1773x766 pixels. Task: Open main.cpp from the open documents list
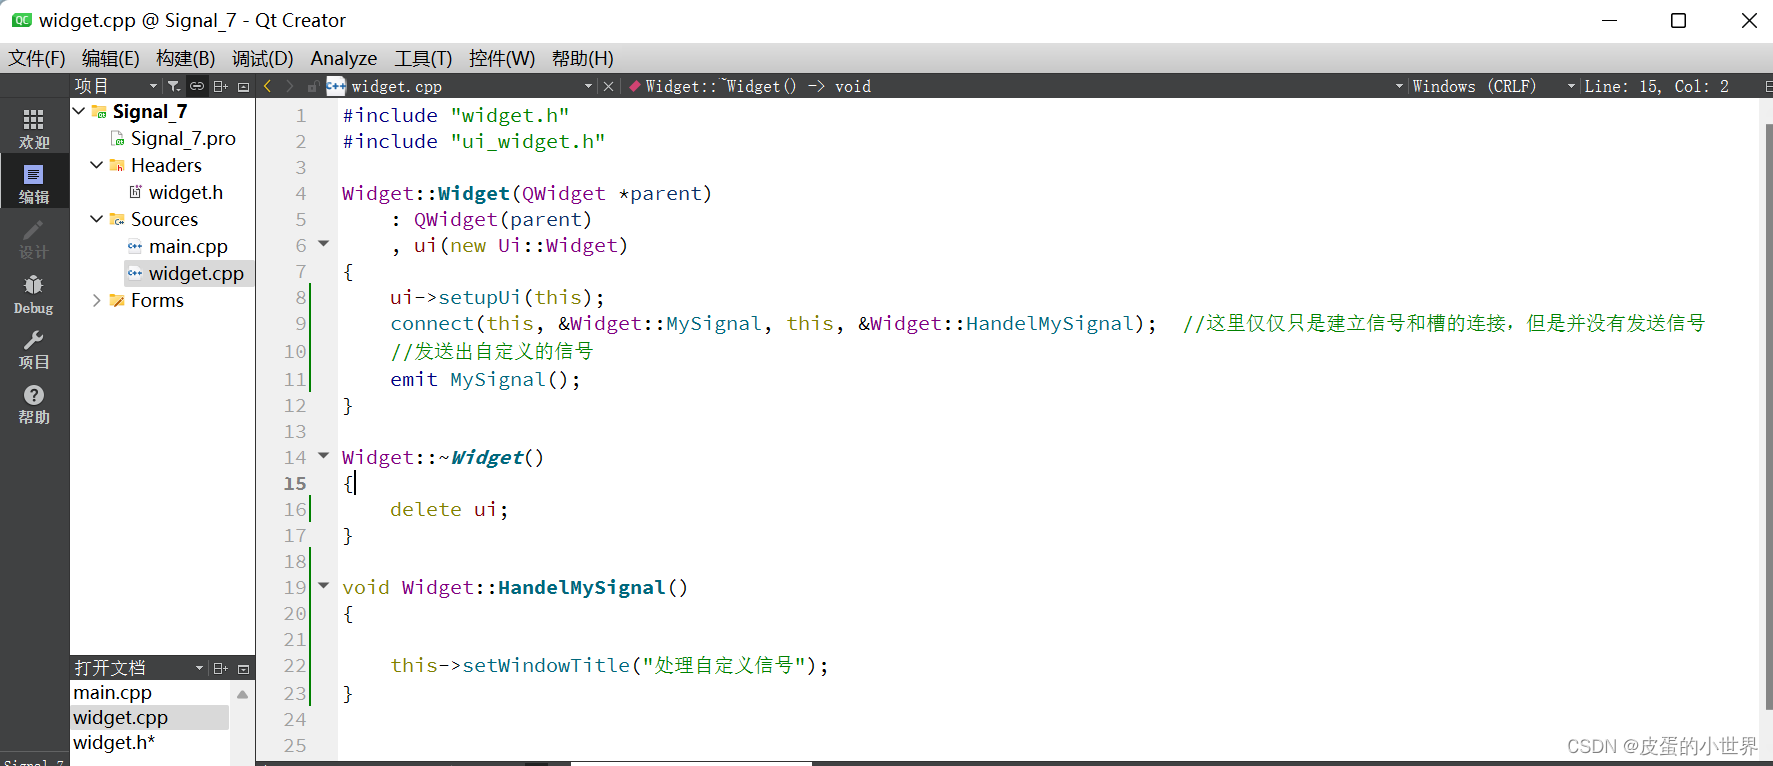coord(113,692)
